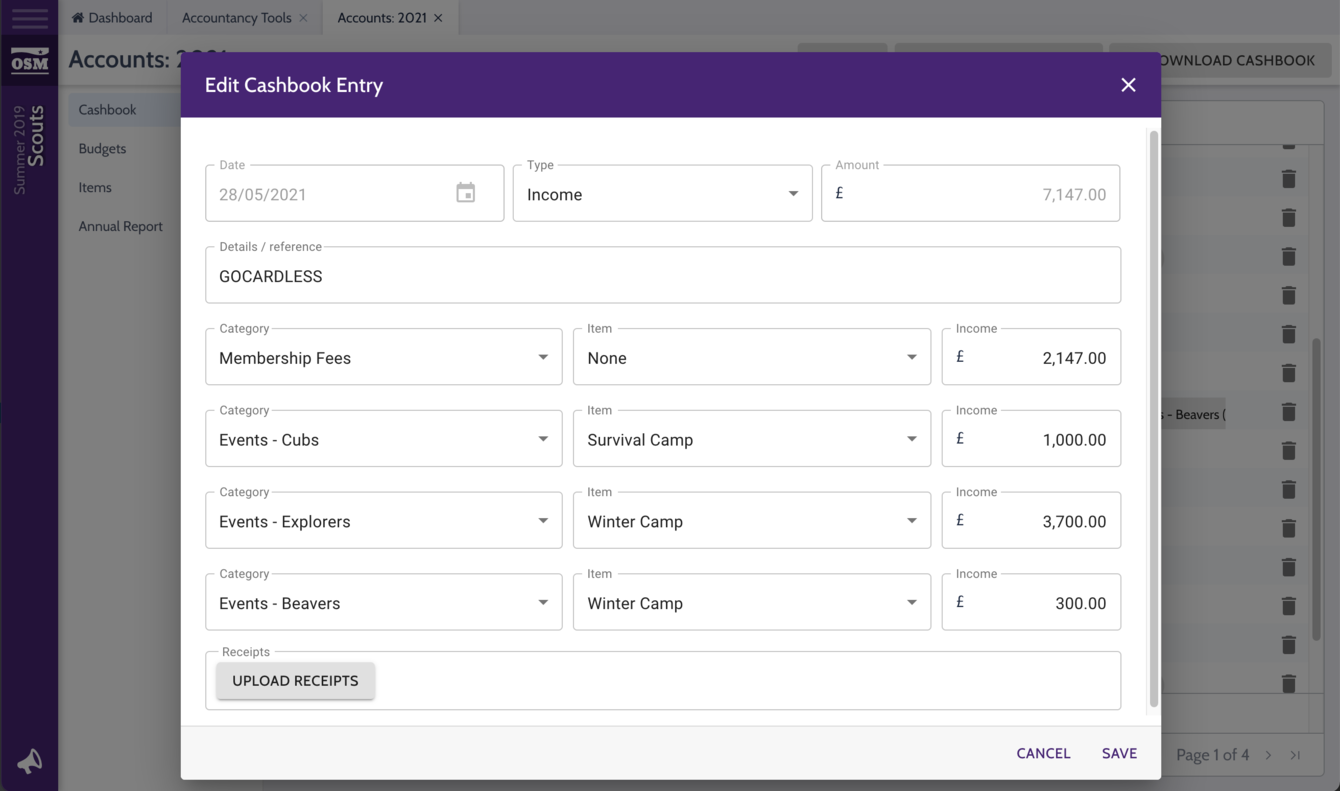The width and height of the screenshot is (1340, 791).
Task: Open the hamburger menu at top left
Action: click(x=29, y=18)
